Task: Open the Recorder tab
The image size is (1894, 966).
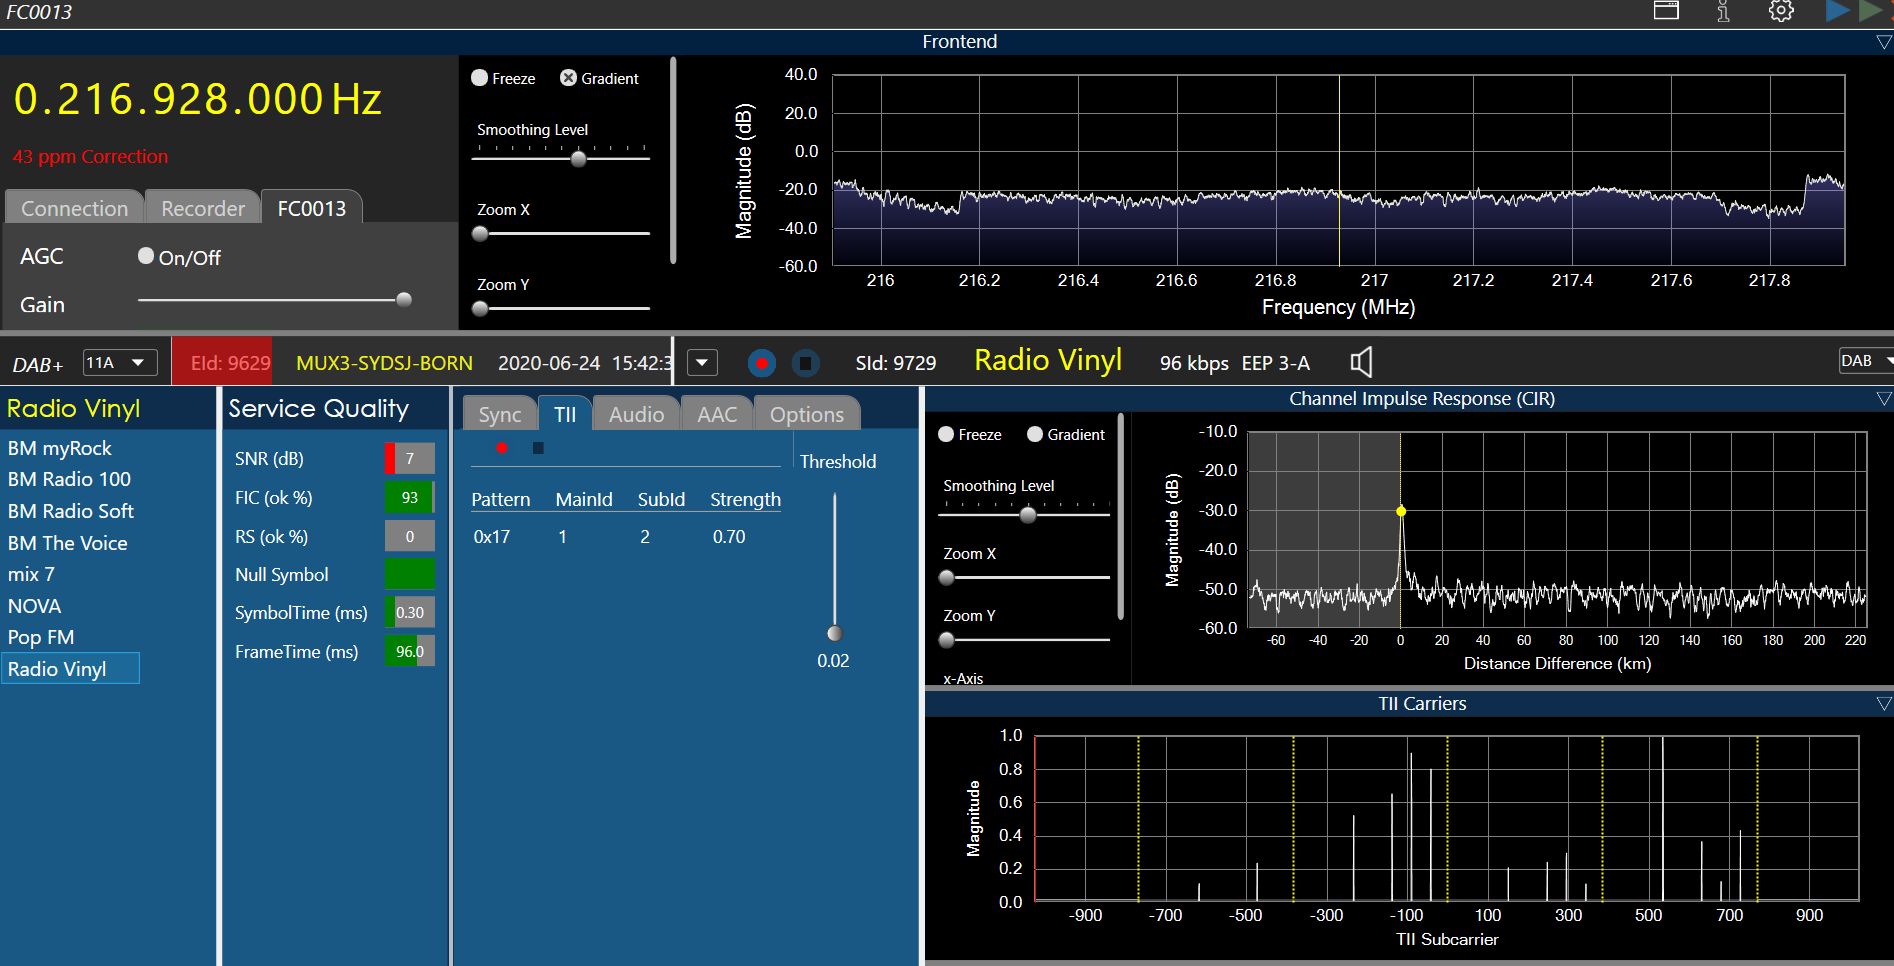Action: coord(203,208)
